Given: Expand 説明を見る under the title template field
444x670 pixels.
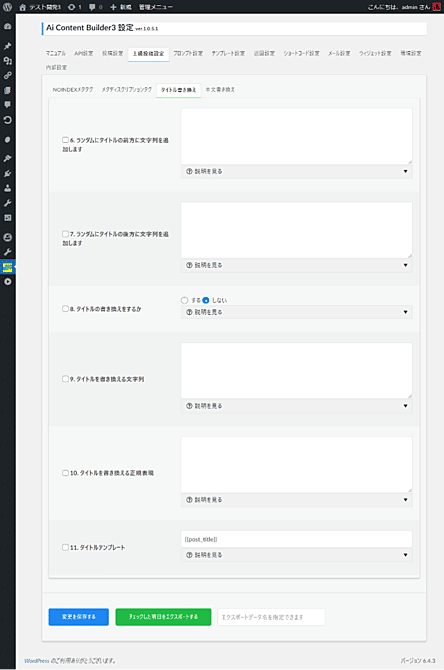Looking at the screenshot, I should [x=297, y=555].
